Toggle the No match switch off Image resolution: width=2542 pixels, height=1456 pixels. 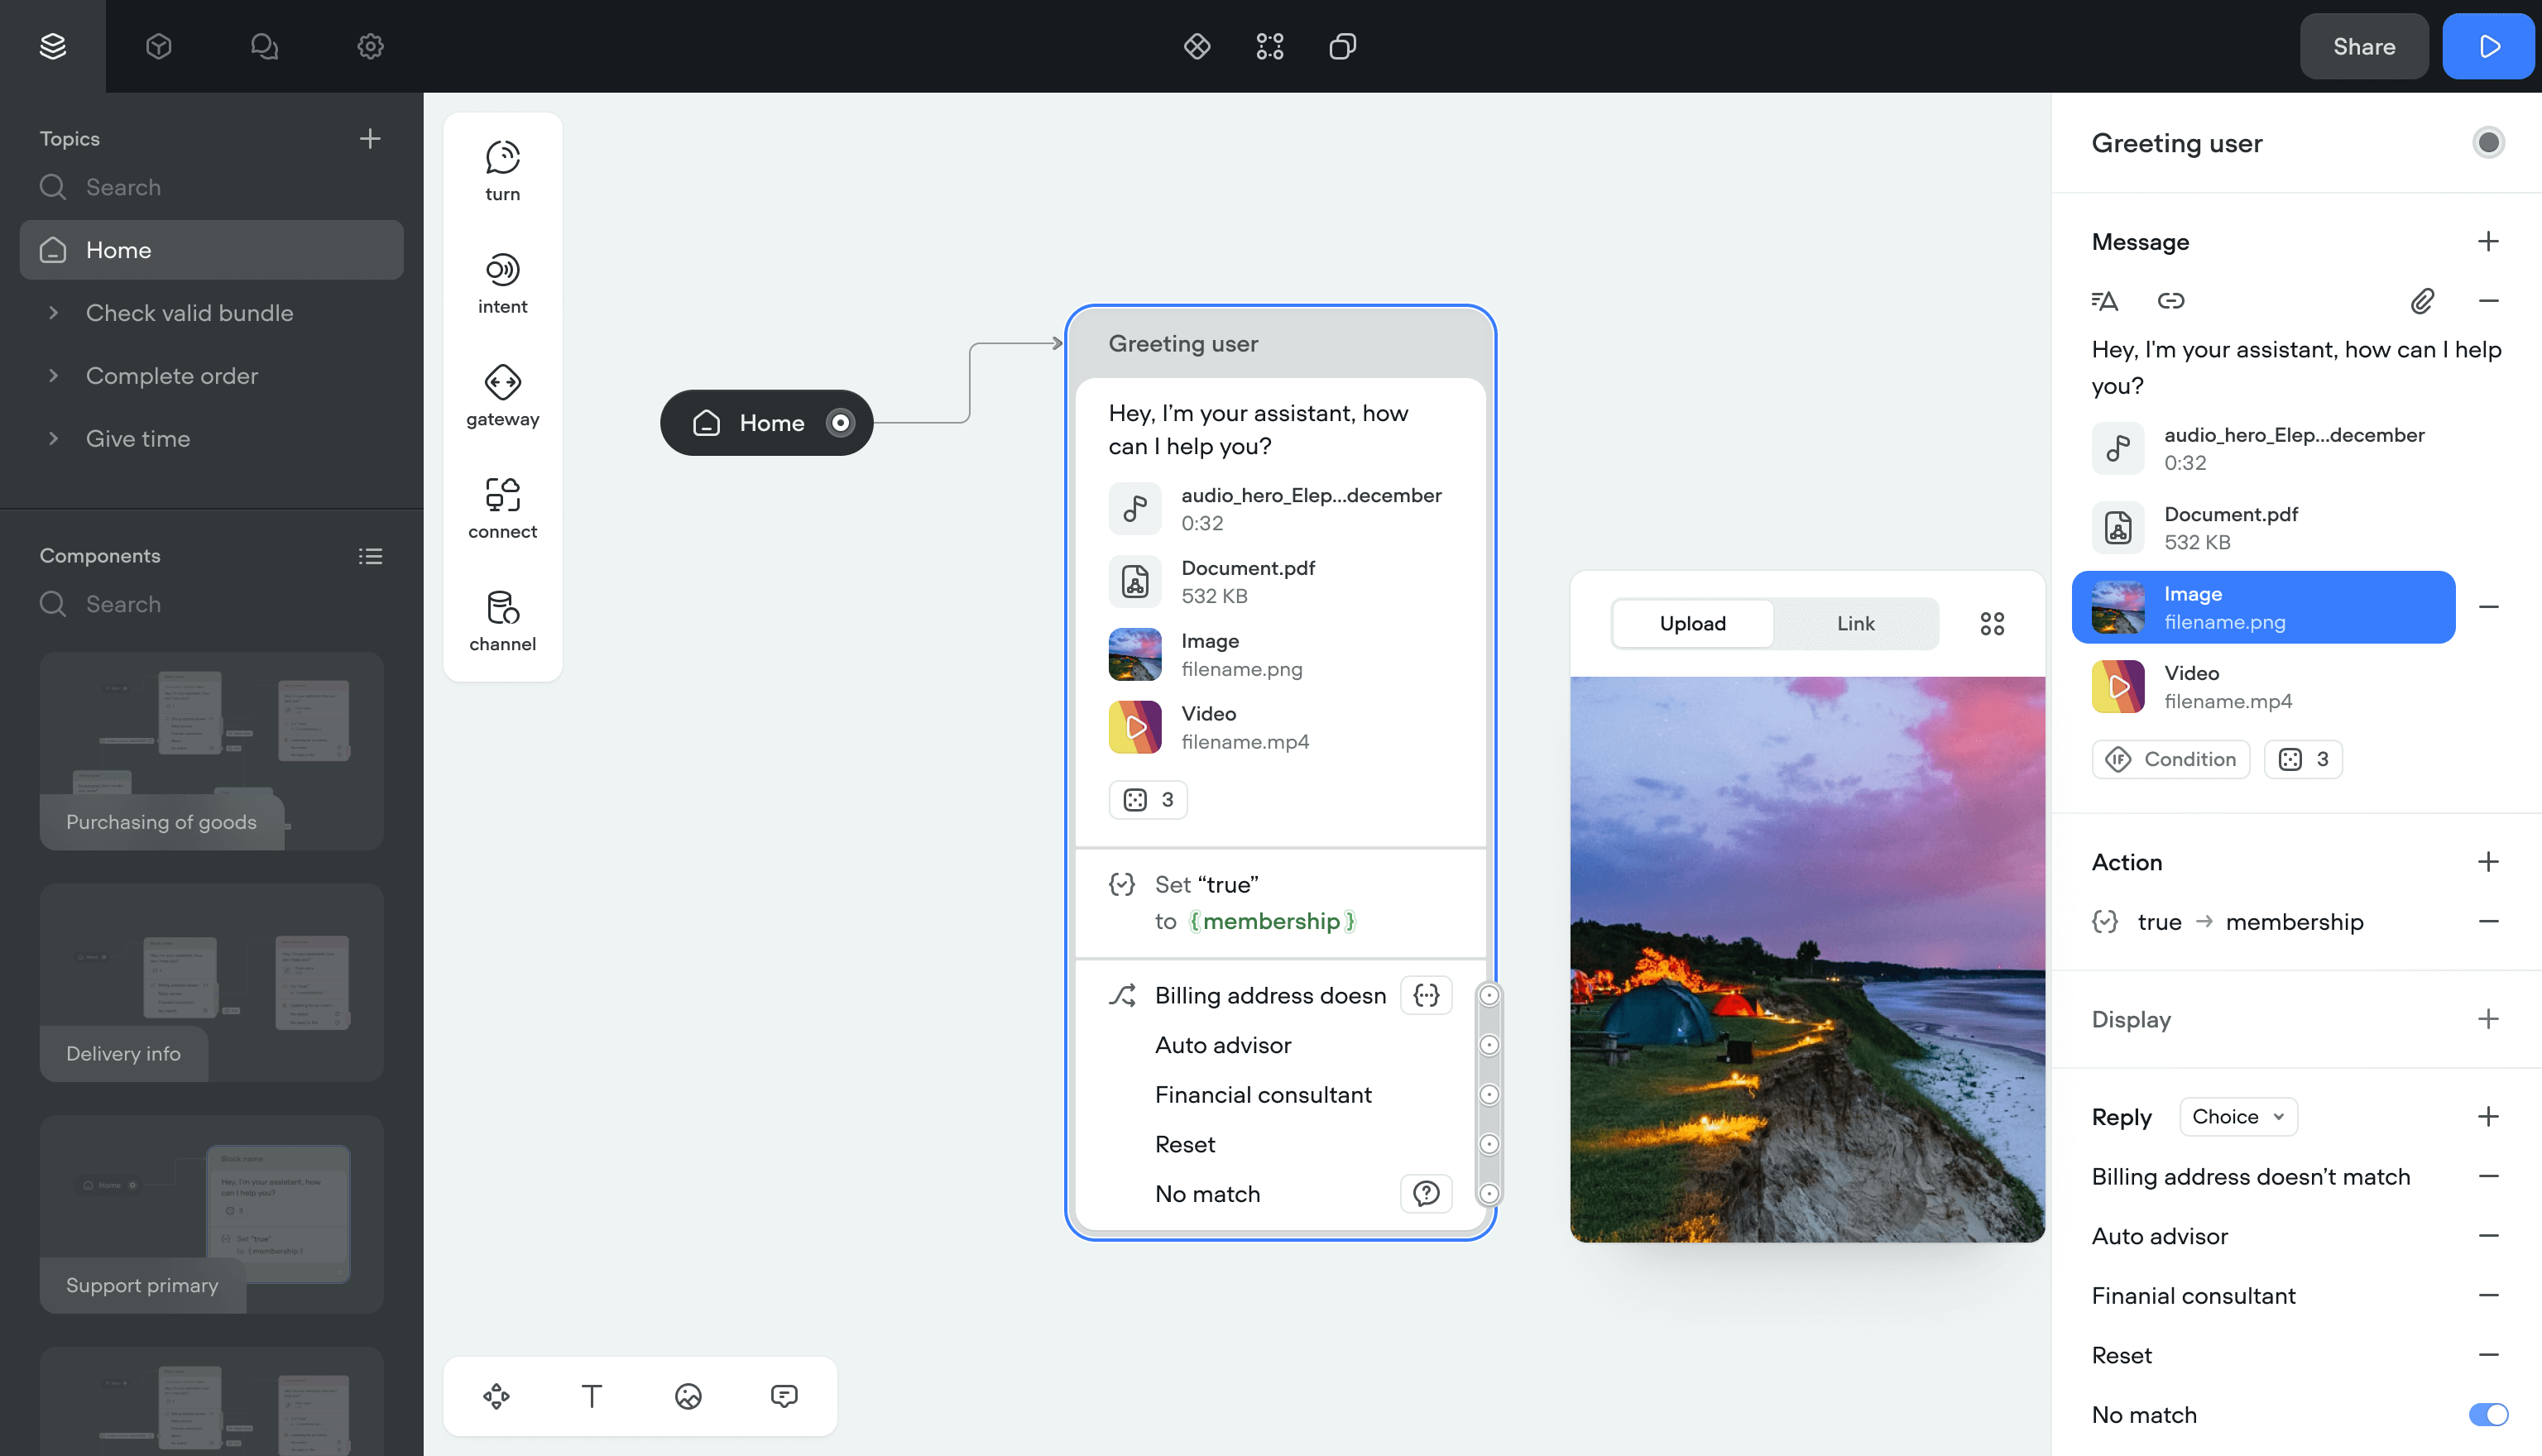2487,1414
